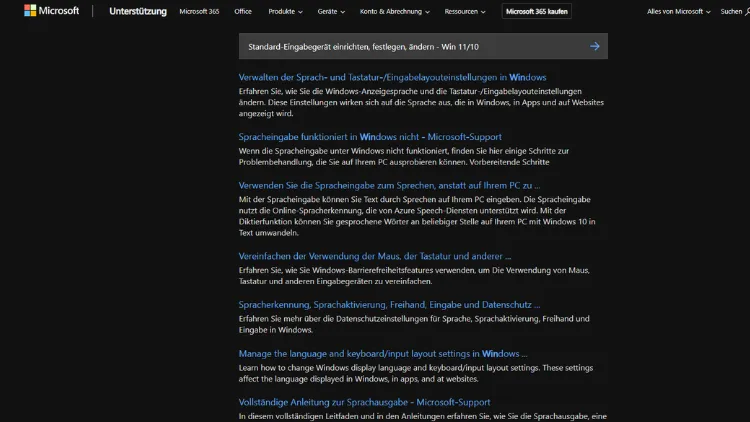Open result Verwenden Sie die Spracheingabe zum Sprechen
This screenshot has width=750, height=422.
pyautogui.click(x=389, y=186)
